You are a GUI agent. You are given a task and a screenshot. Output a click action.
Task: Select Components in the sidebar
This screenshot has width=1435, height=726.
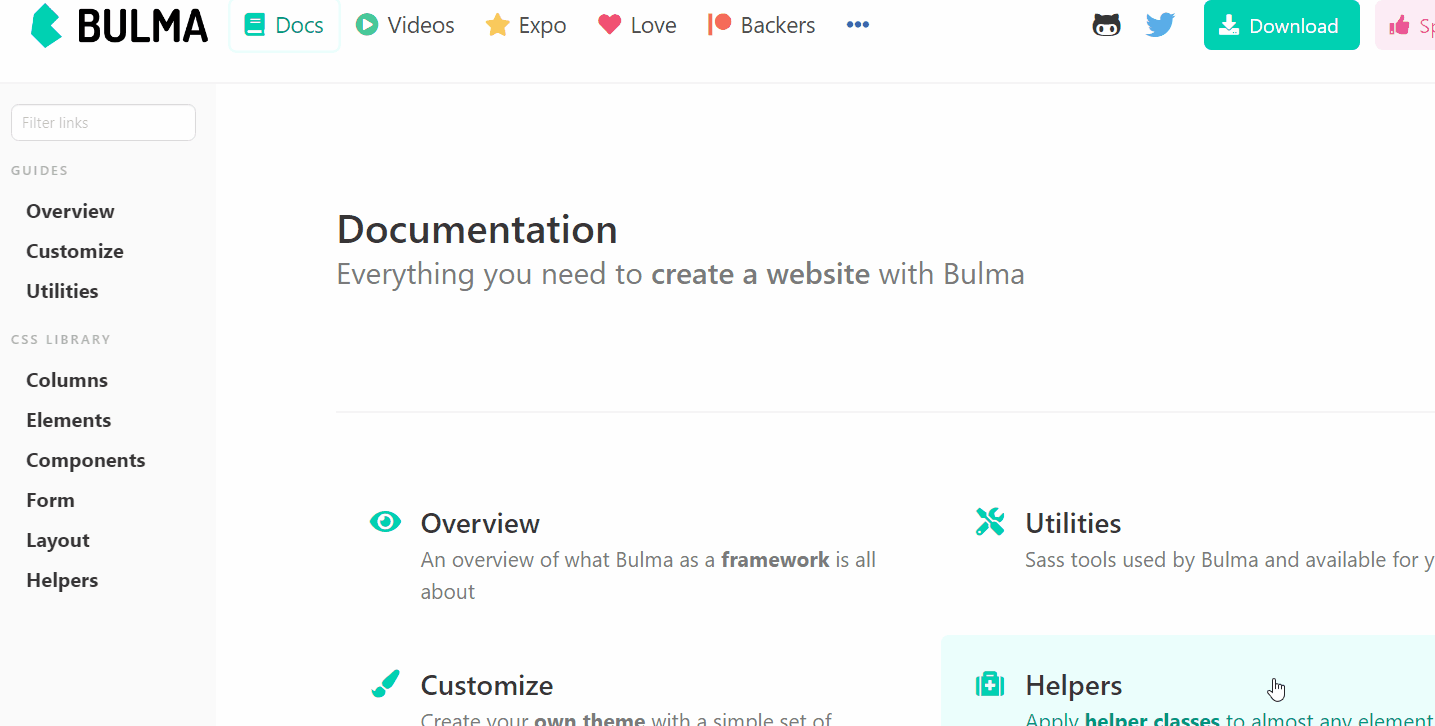(x=86, y=460)
